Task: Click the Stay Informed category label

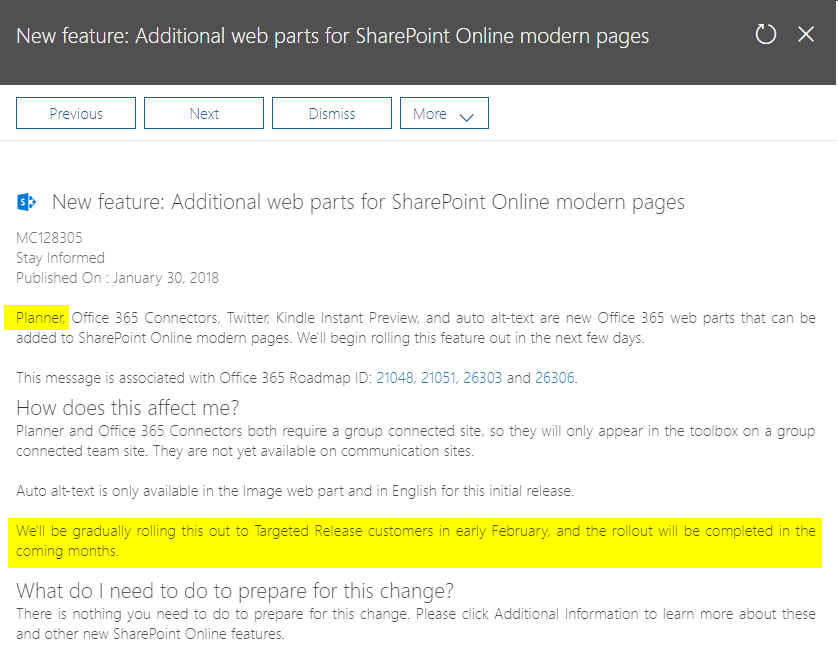Action: tap(60, 258)
